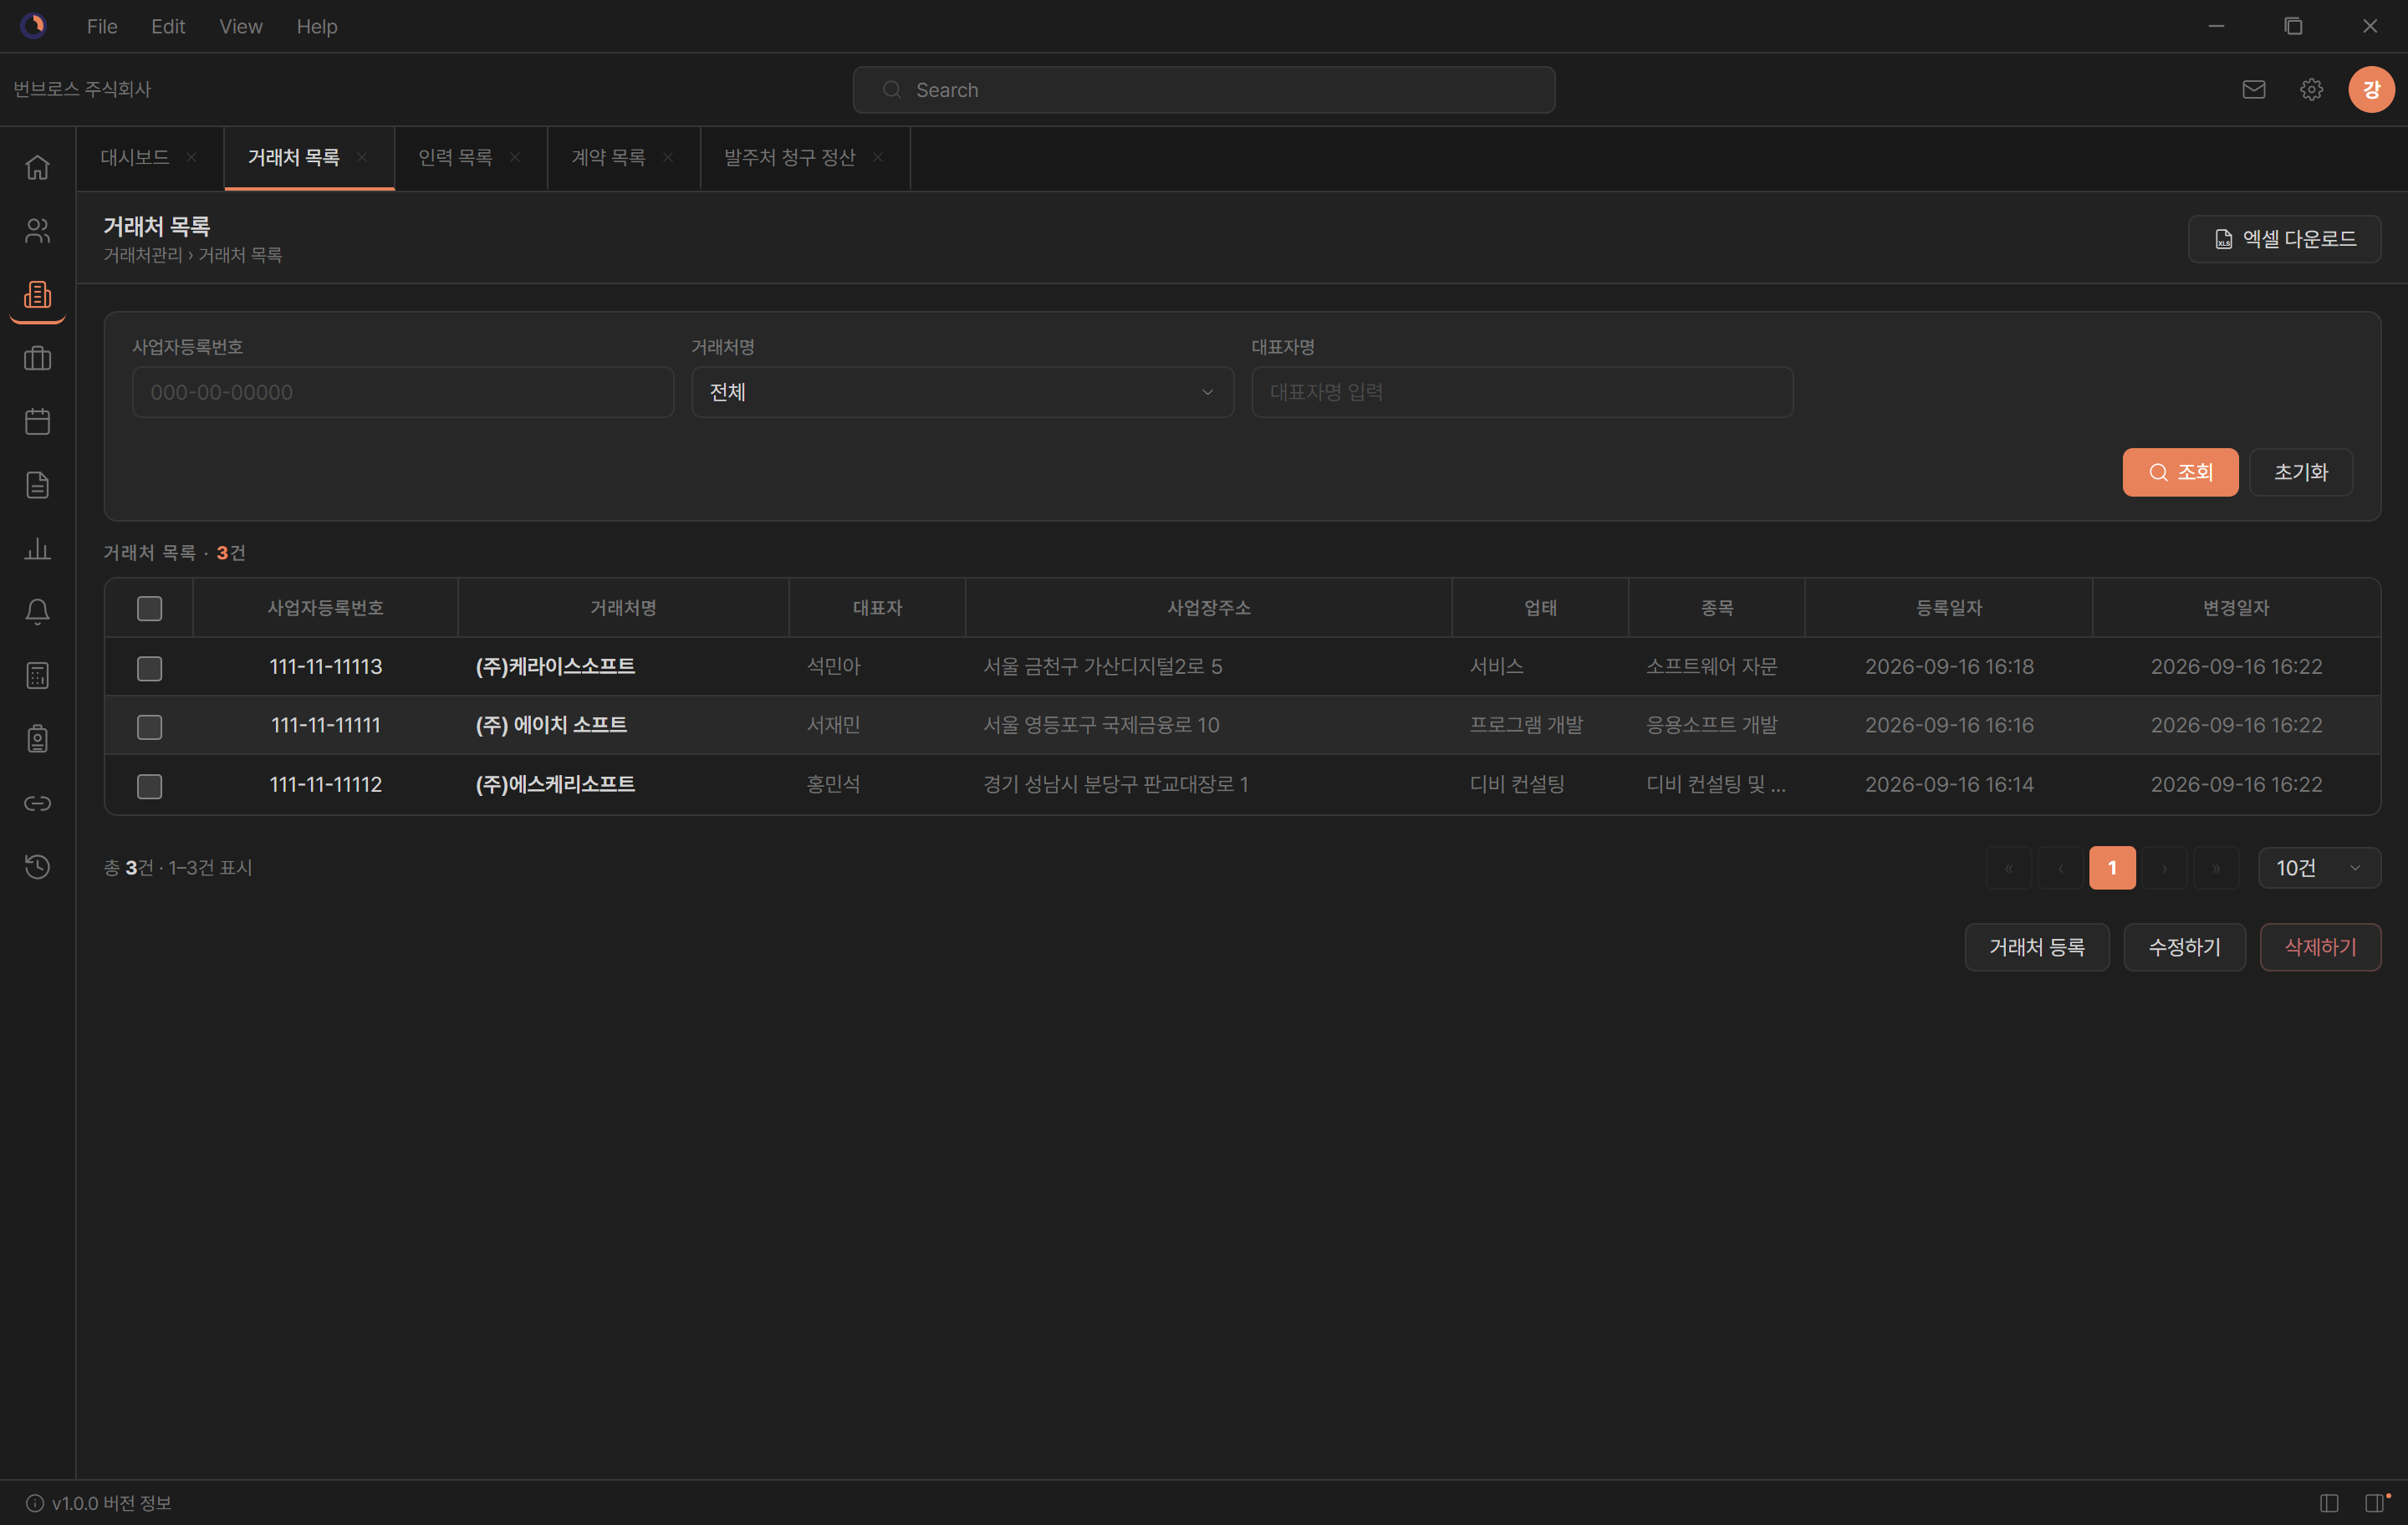Open the briefcase sidebar icon
2408x1525 pixels.
click(x=37, y=358)
